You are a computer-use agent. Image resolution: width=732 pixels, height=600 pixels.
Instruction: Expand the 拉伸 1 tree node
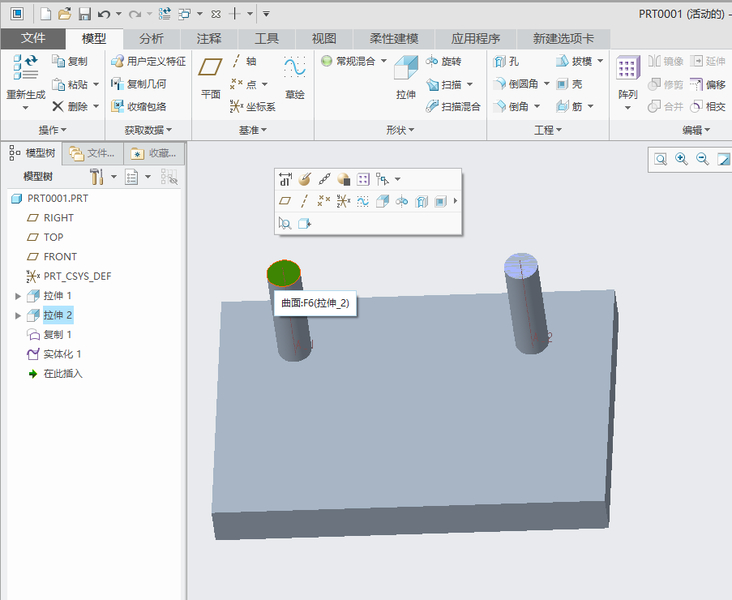[18, 296]
